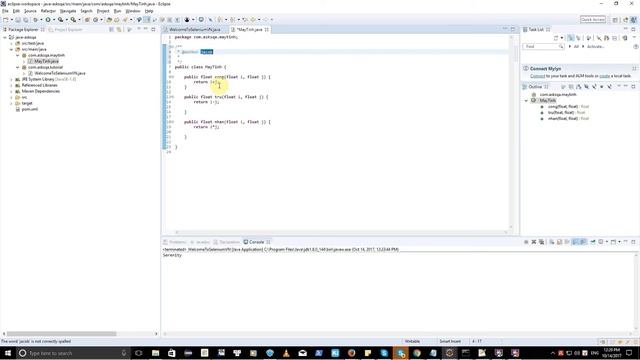
Task: Click the Collapse All icon in Package Explorer
Action: coord(111,29)
